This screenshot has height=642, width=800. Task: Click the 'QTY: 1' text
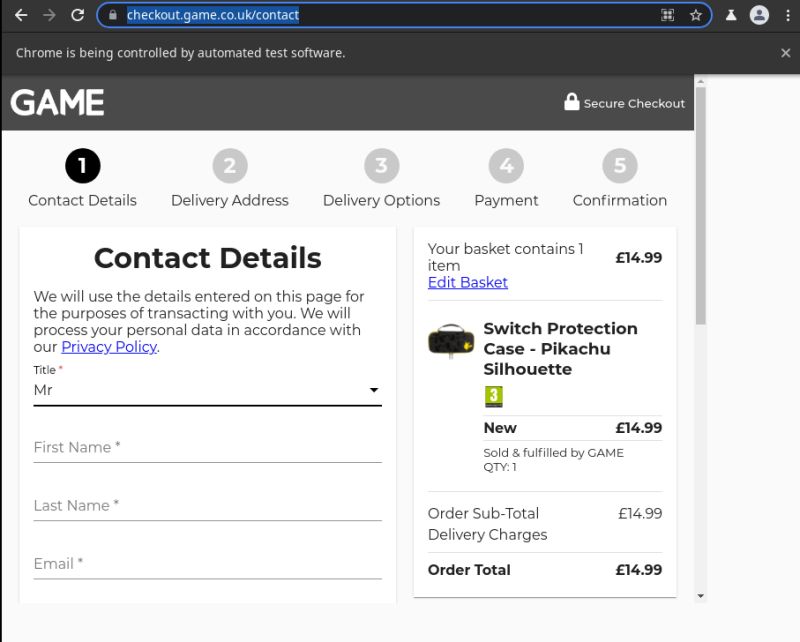tap(500, 467)
